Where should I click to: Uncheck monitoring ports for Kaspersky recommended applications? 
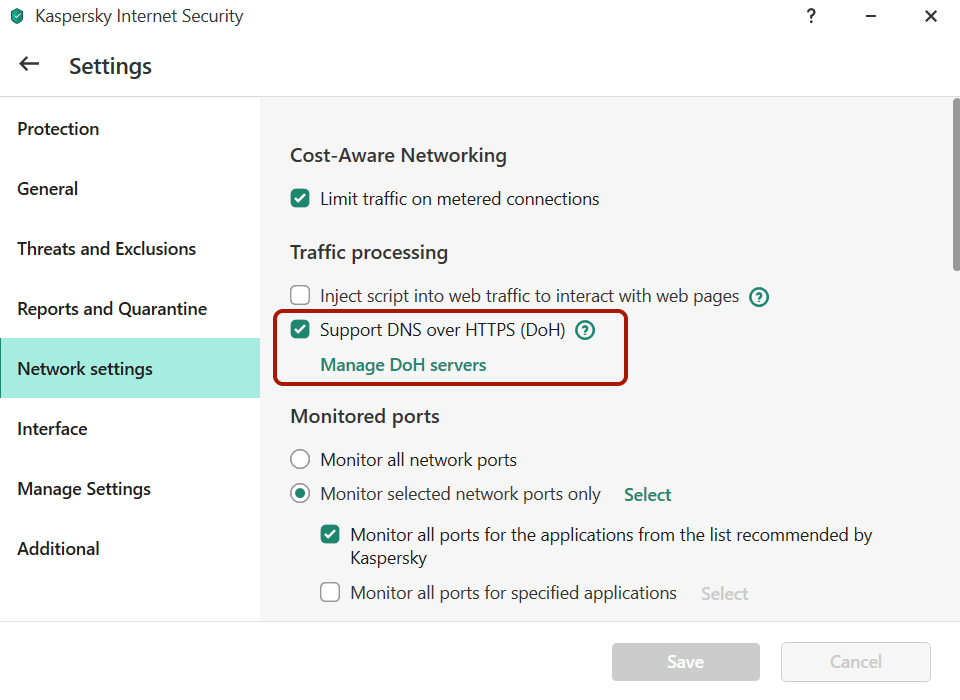330,534
